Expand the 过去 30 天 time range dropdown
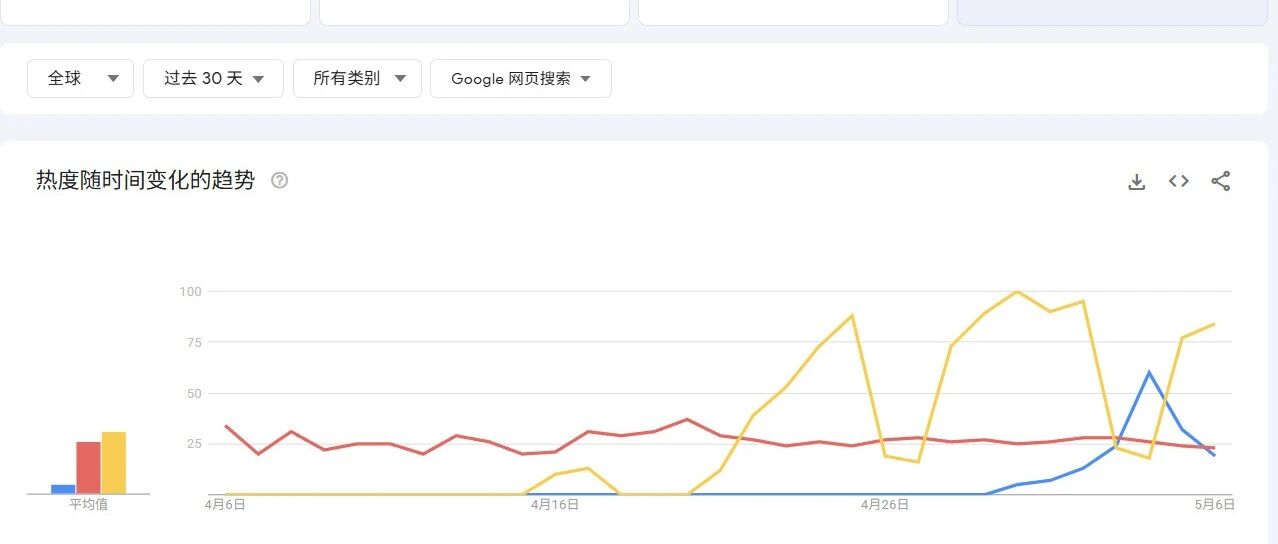This screenshot has height=544, width=1278. (x=213, y=78)
